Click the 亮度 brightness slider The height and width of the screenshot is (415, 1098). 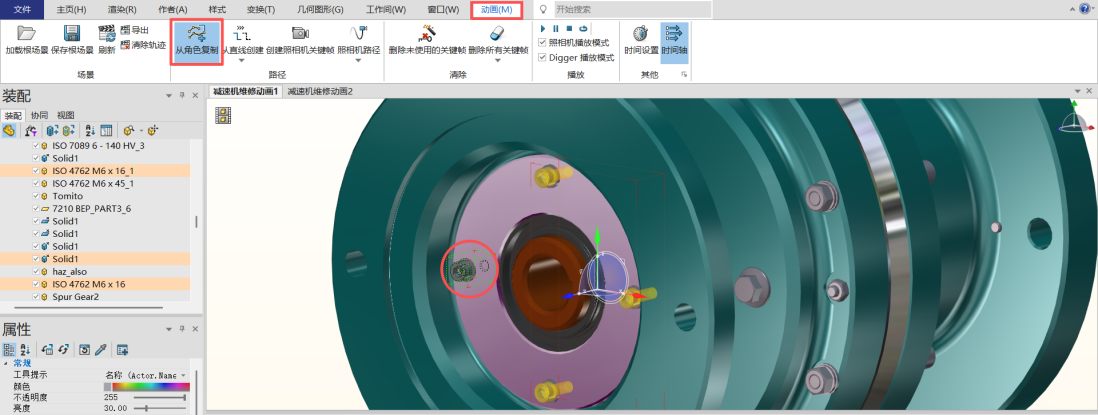tap(160, 407)
